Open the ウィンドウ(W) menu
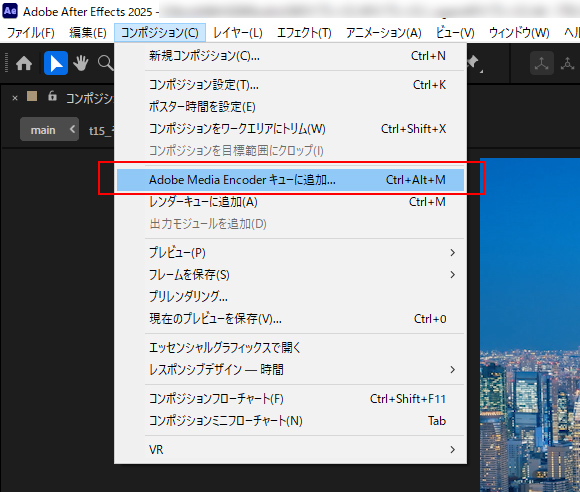Viewport: 580px width, 492px height. (x=519, y=33)
